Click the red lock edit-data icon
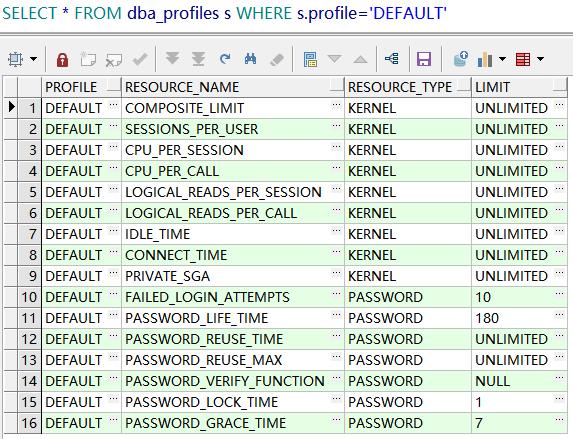The width and height of the screenshot is (573, 439). [62, 59]
